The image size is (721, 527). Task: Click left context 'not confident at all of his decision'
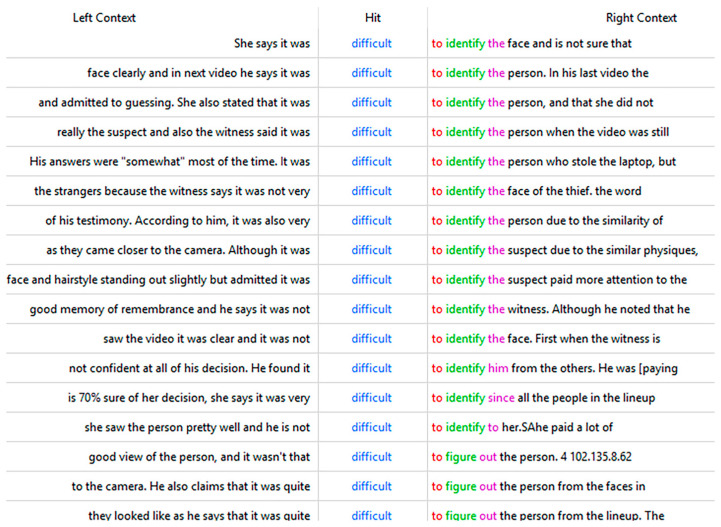pos(158,368)
